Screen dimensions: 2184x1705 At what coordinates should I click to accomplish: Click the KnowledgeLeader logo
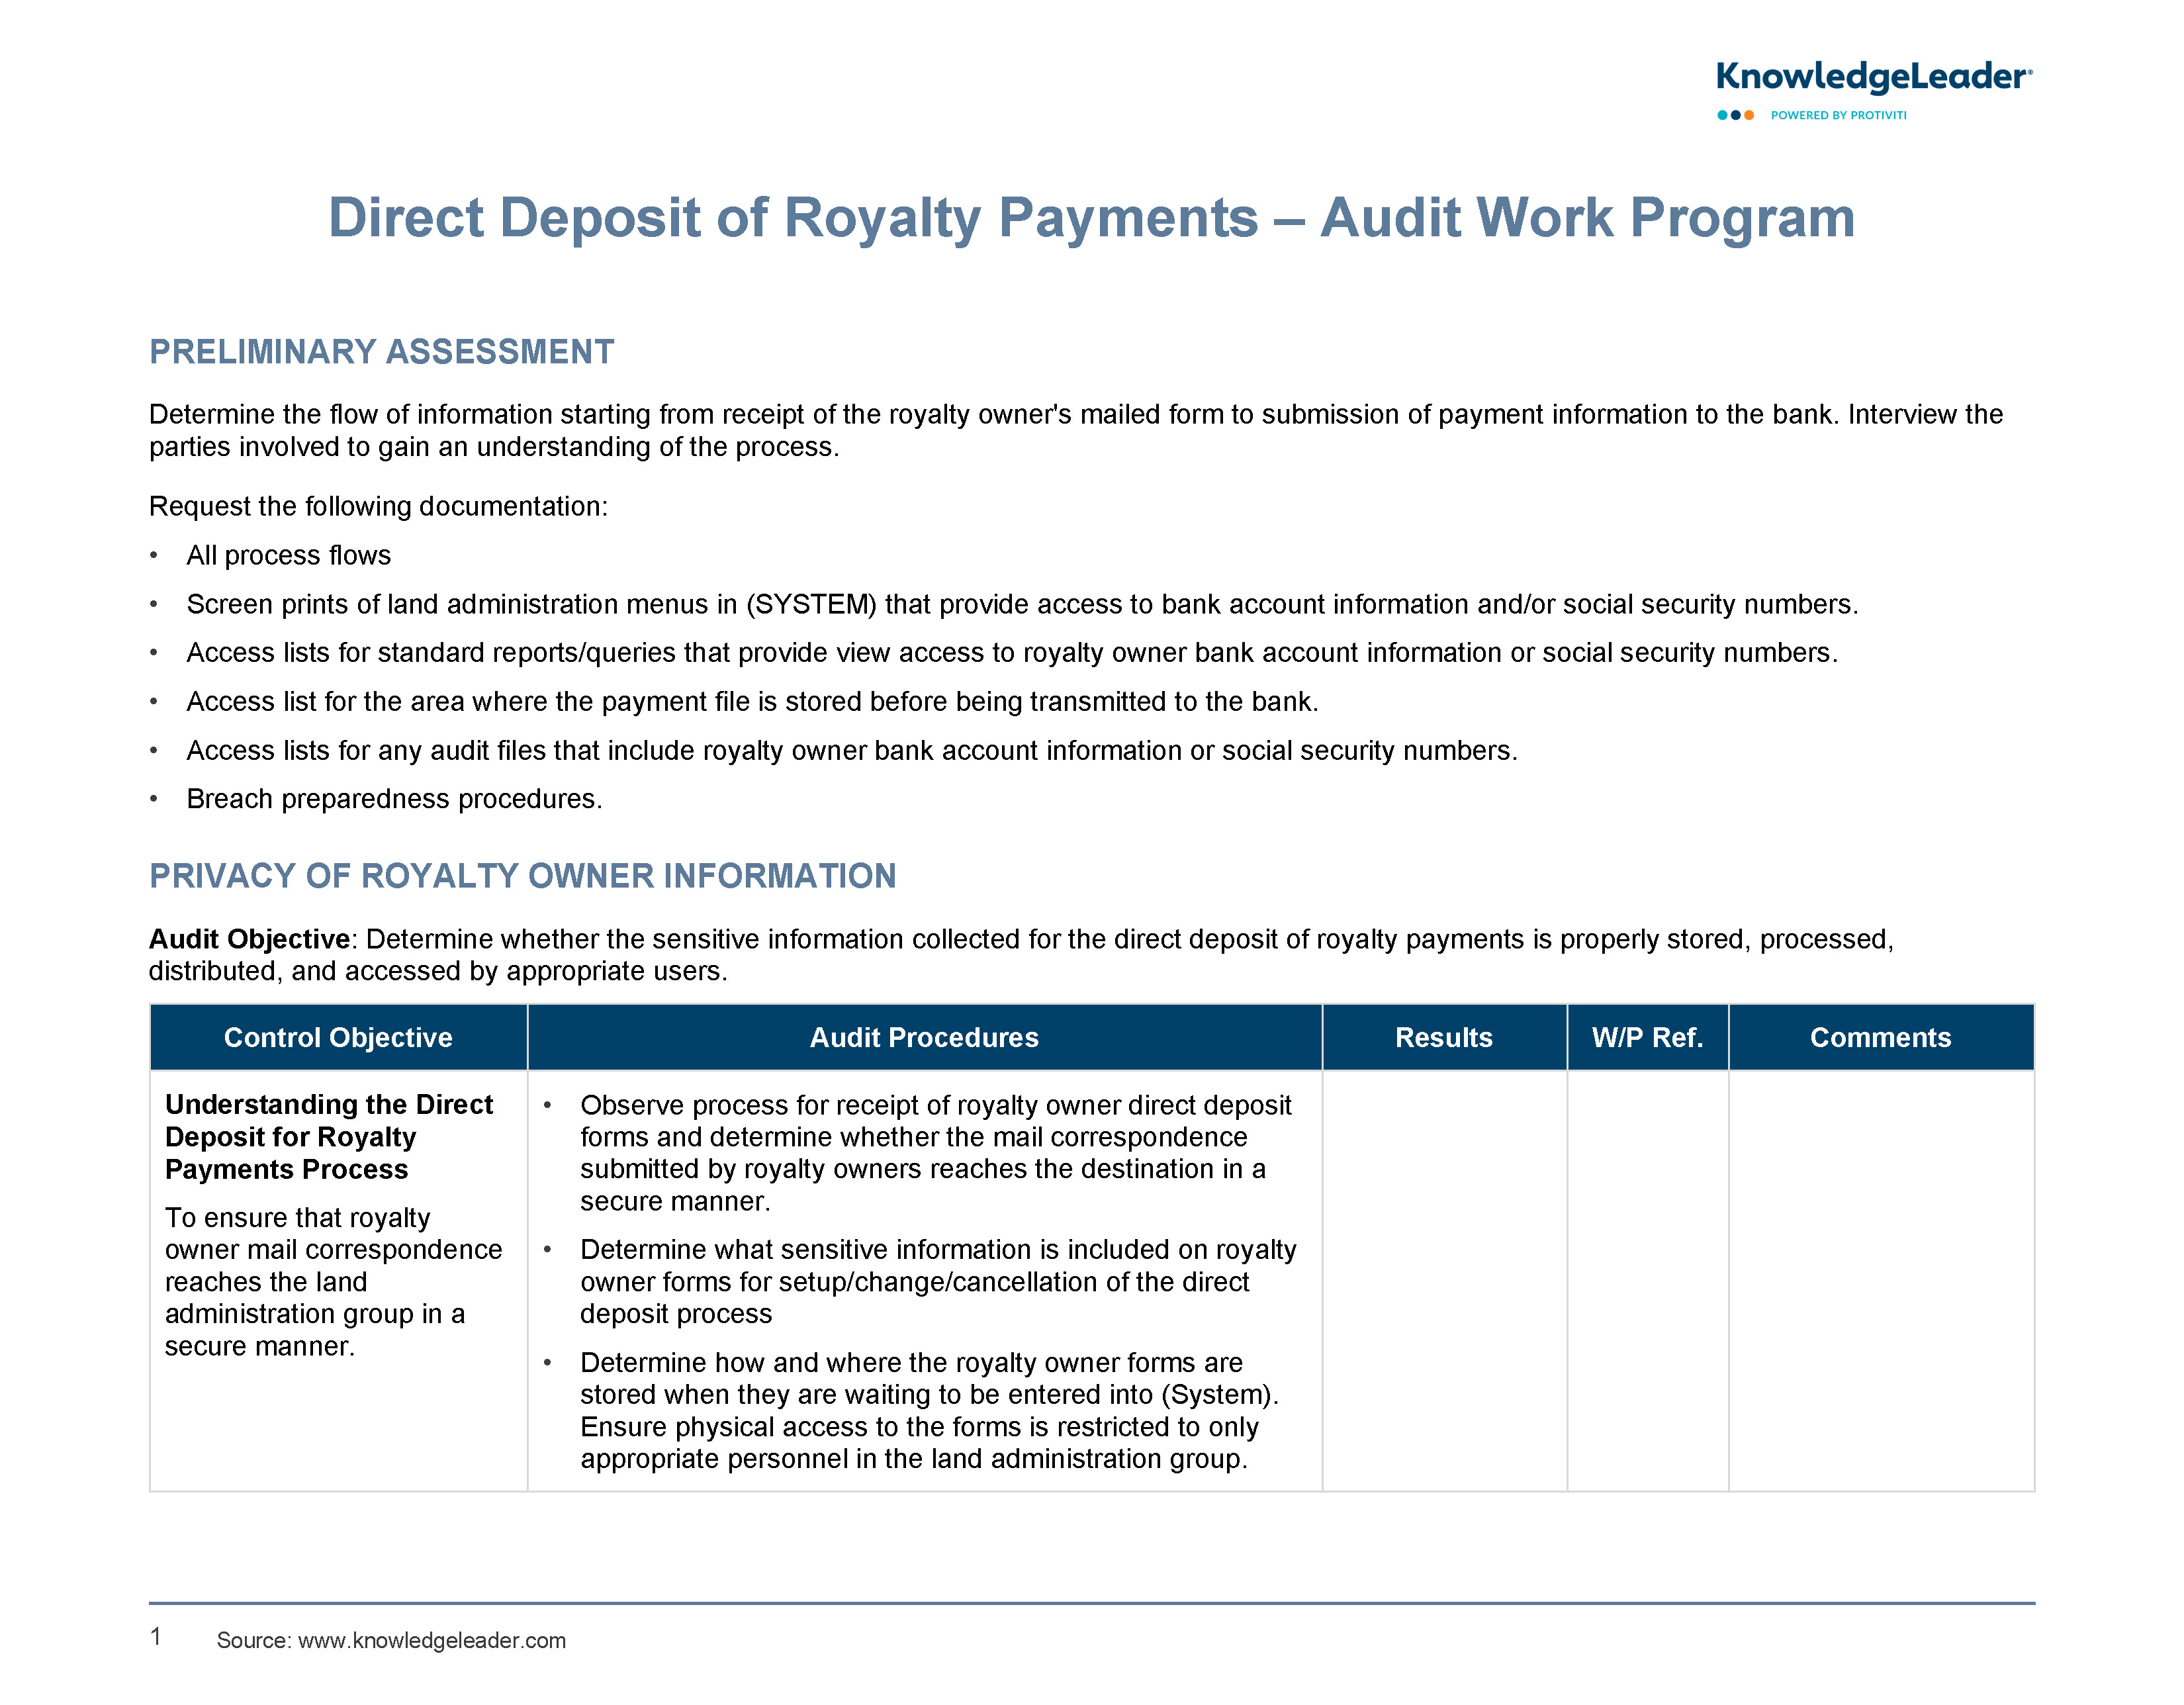pyautogui.click(x=1872, y=77)
